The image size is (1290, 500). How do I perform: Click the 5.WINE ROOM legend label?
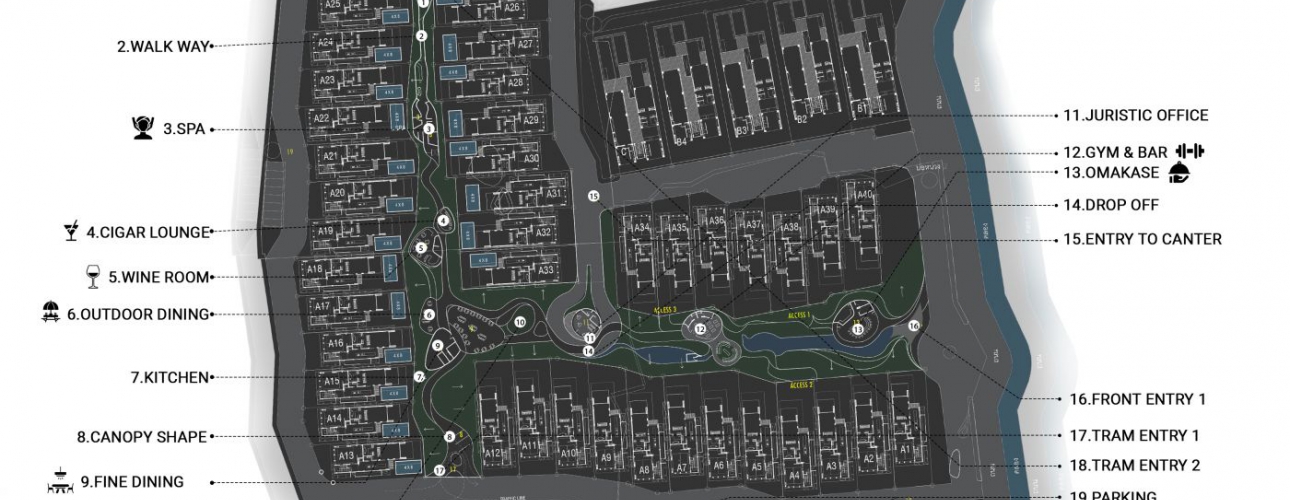point(159,277)
